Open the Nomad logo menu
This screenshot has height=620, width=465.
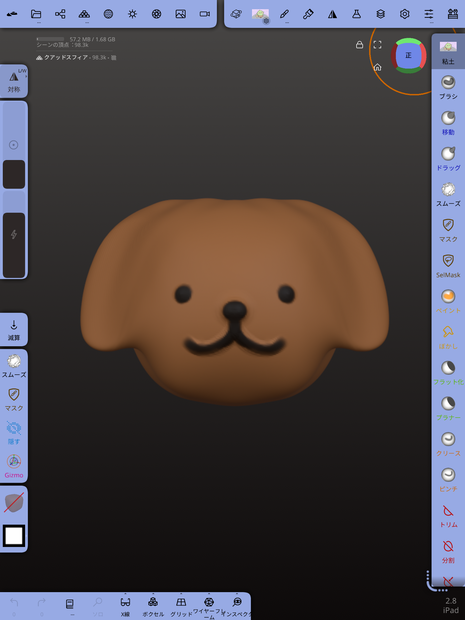tap(12, 14)
